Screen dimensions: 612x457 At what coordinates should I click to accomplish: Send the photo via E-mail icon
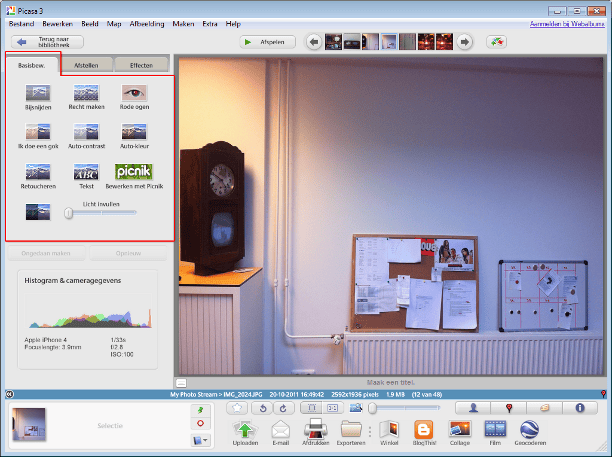[280, 429]
